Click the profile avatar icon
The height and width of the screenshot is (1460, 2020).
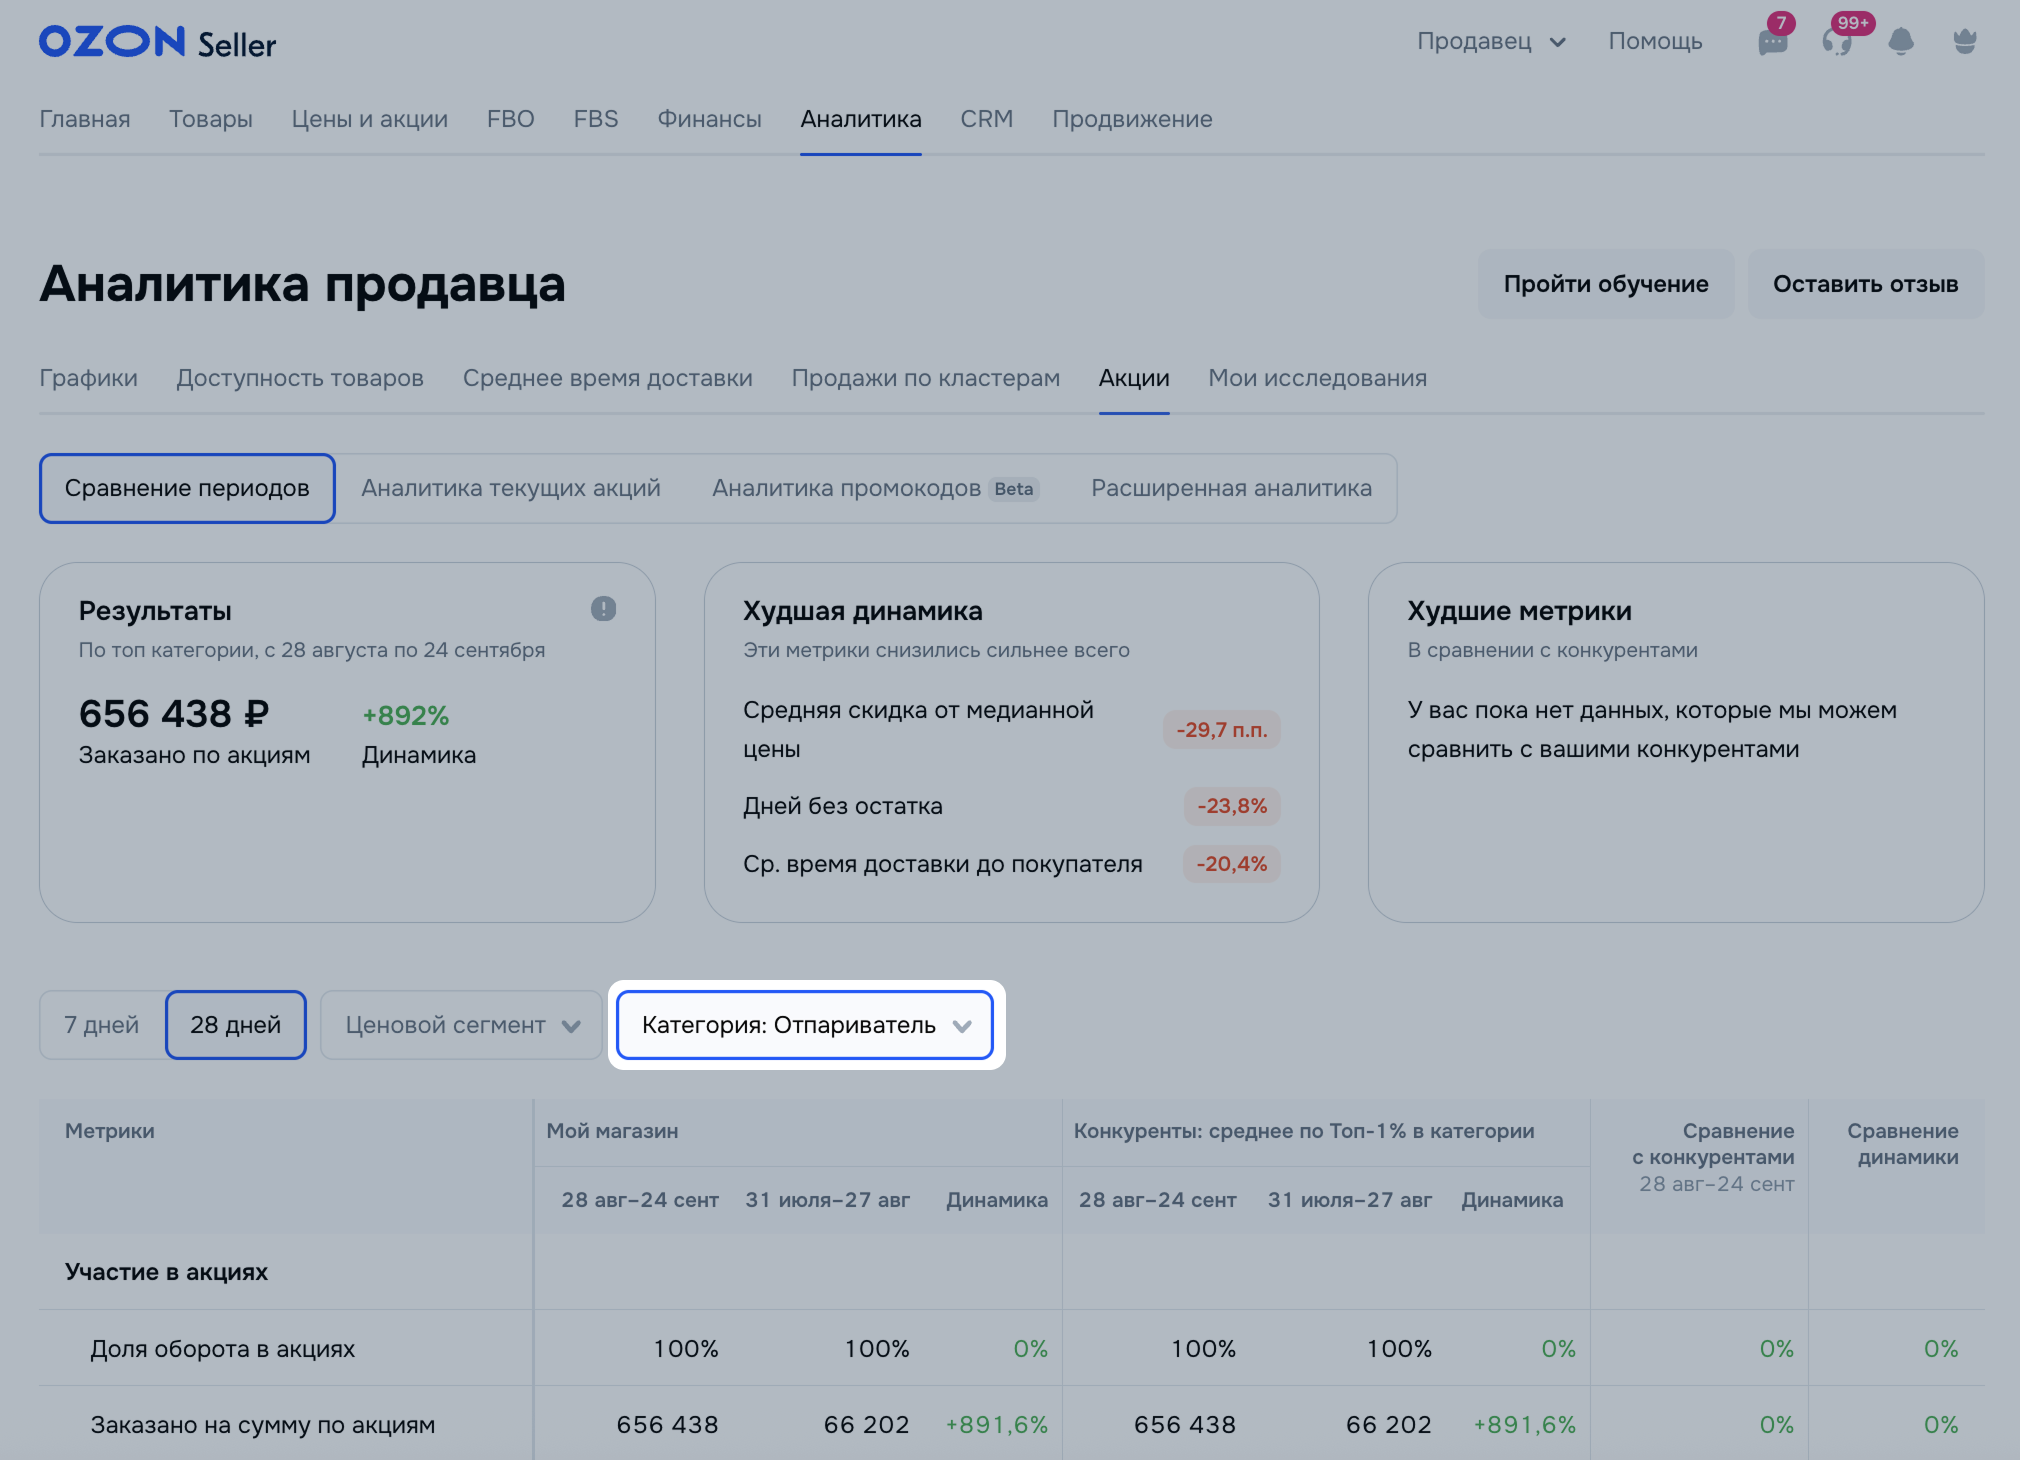coord(1964,42)
